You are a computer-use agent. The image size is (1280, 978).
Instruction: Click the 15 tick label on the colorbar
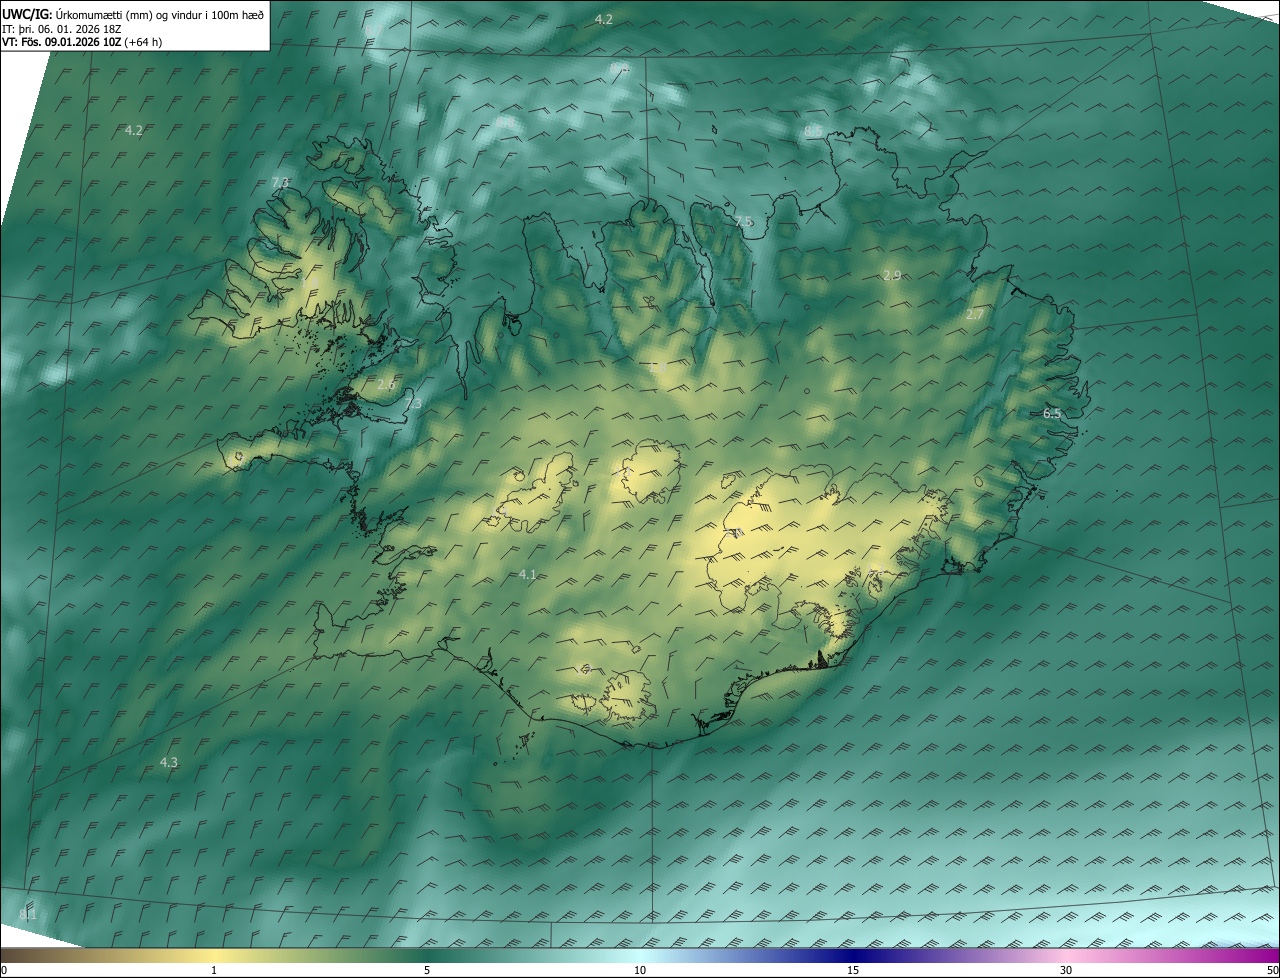pos(853,971)
